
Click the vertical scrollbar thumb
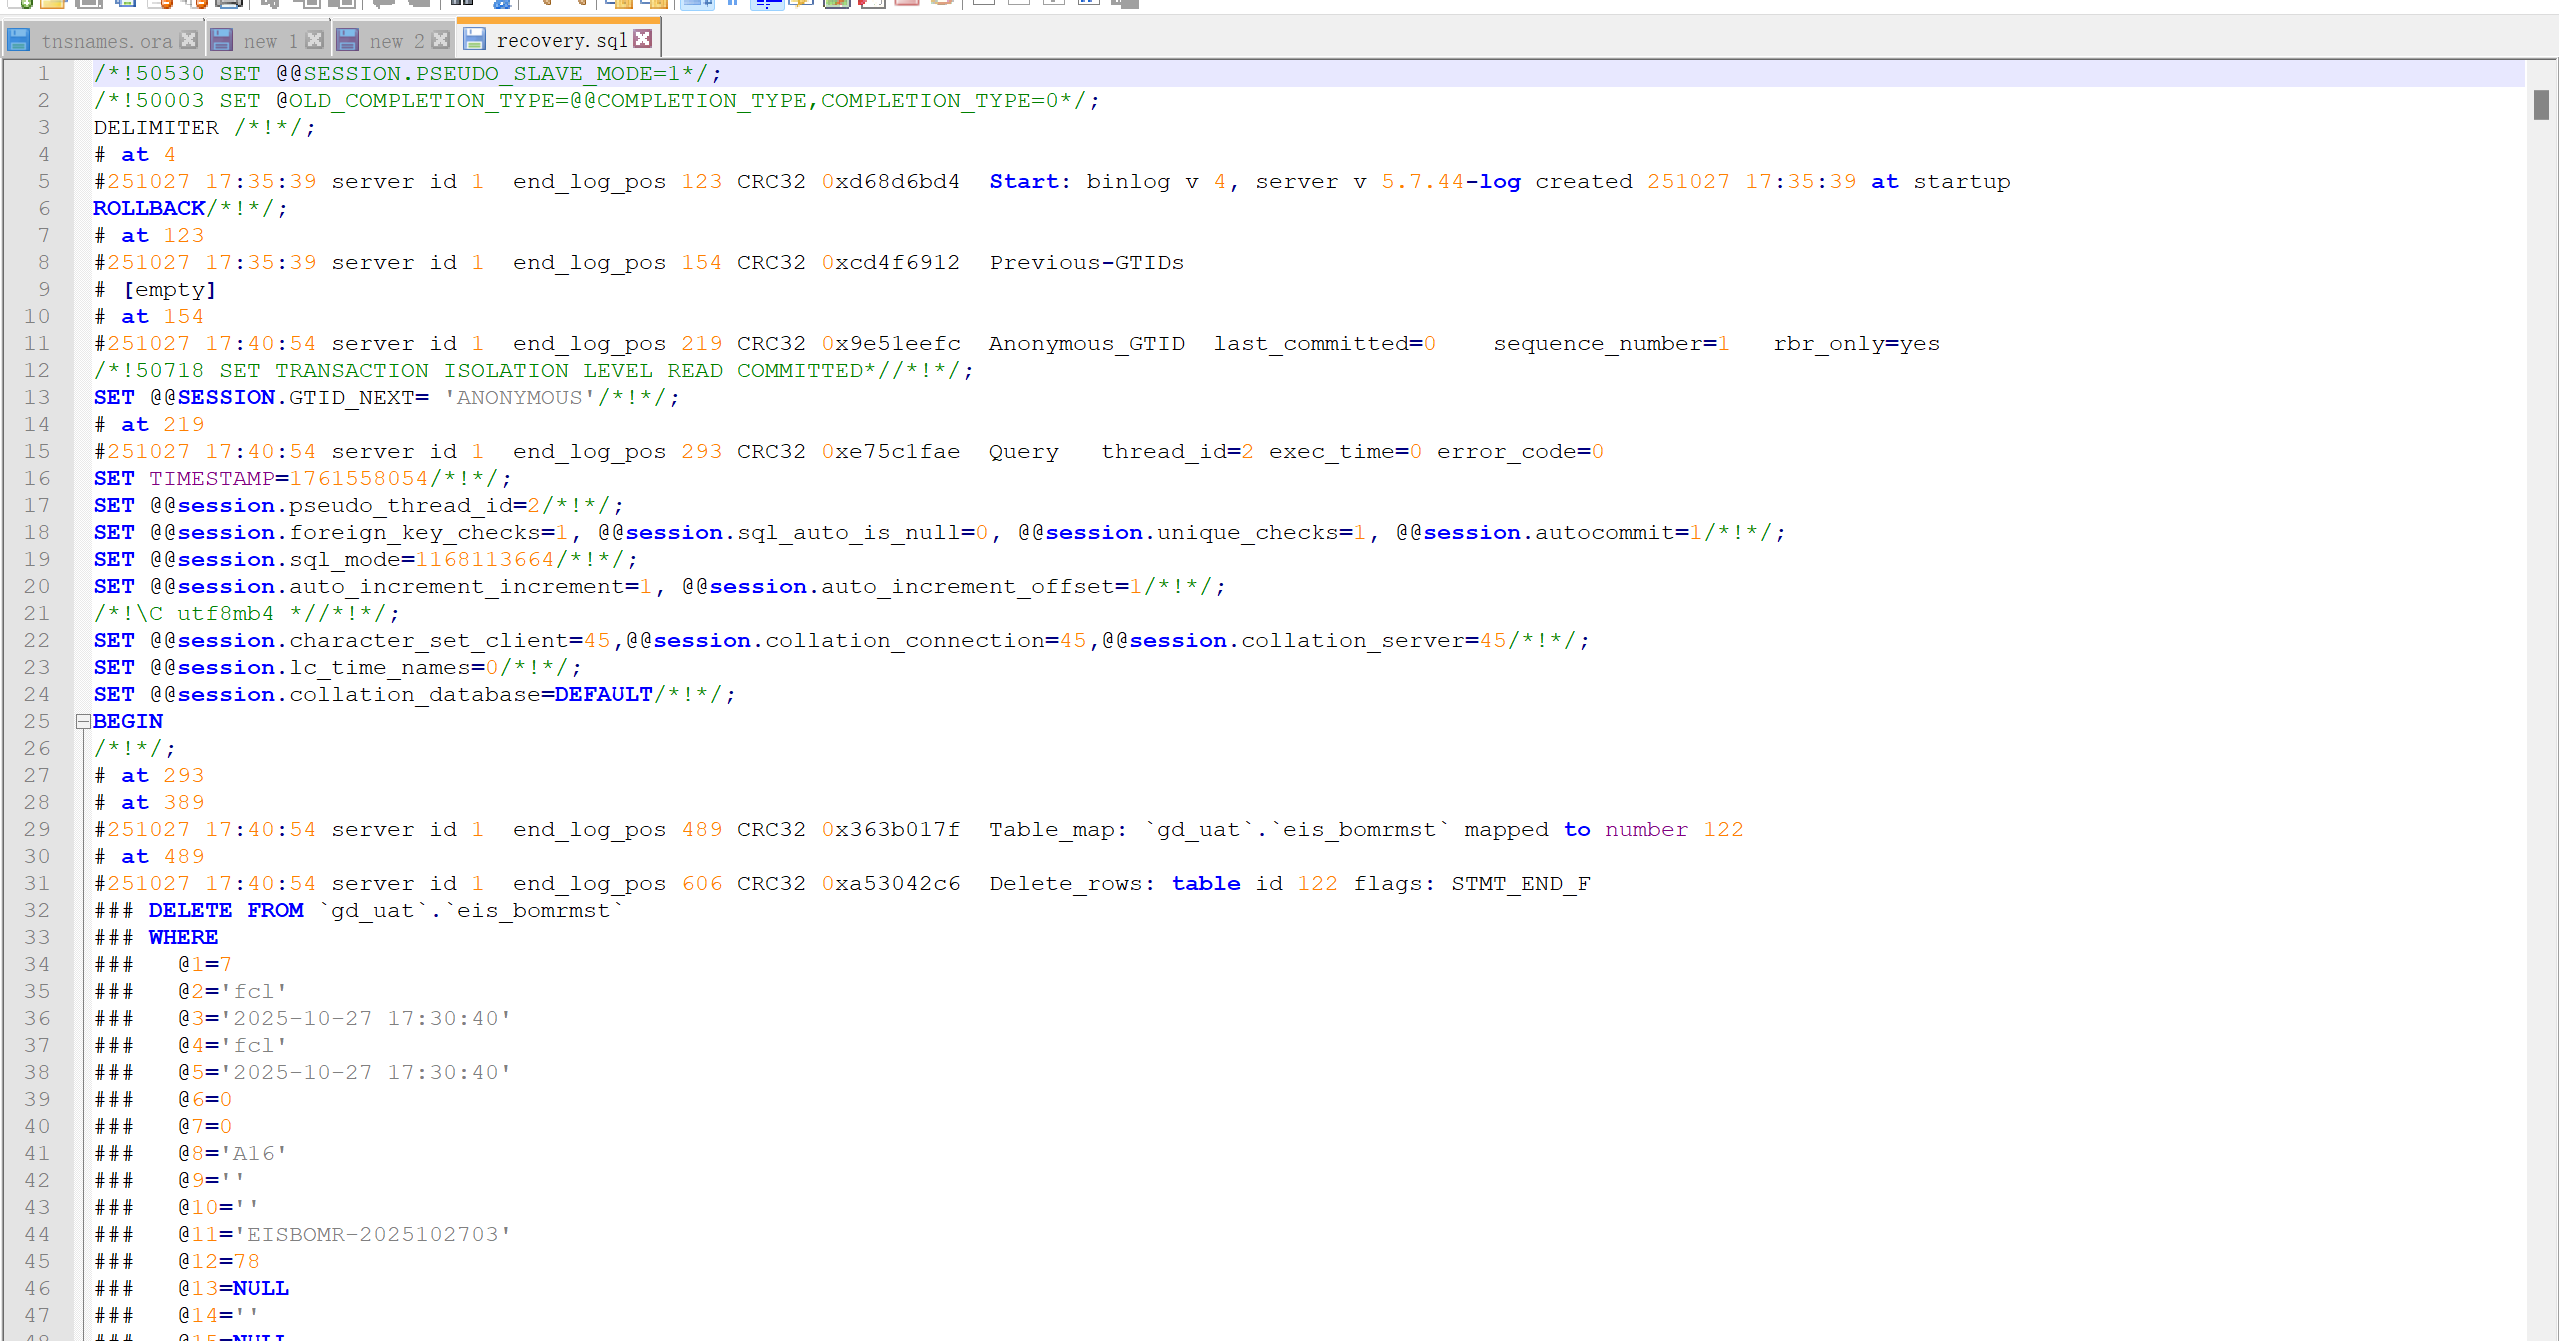(2541, 104)
